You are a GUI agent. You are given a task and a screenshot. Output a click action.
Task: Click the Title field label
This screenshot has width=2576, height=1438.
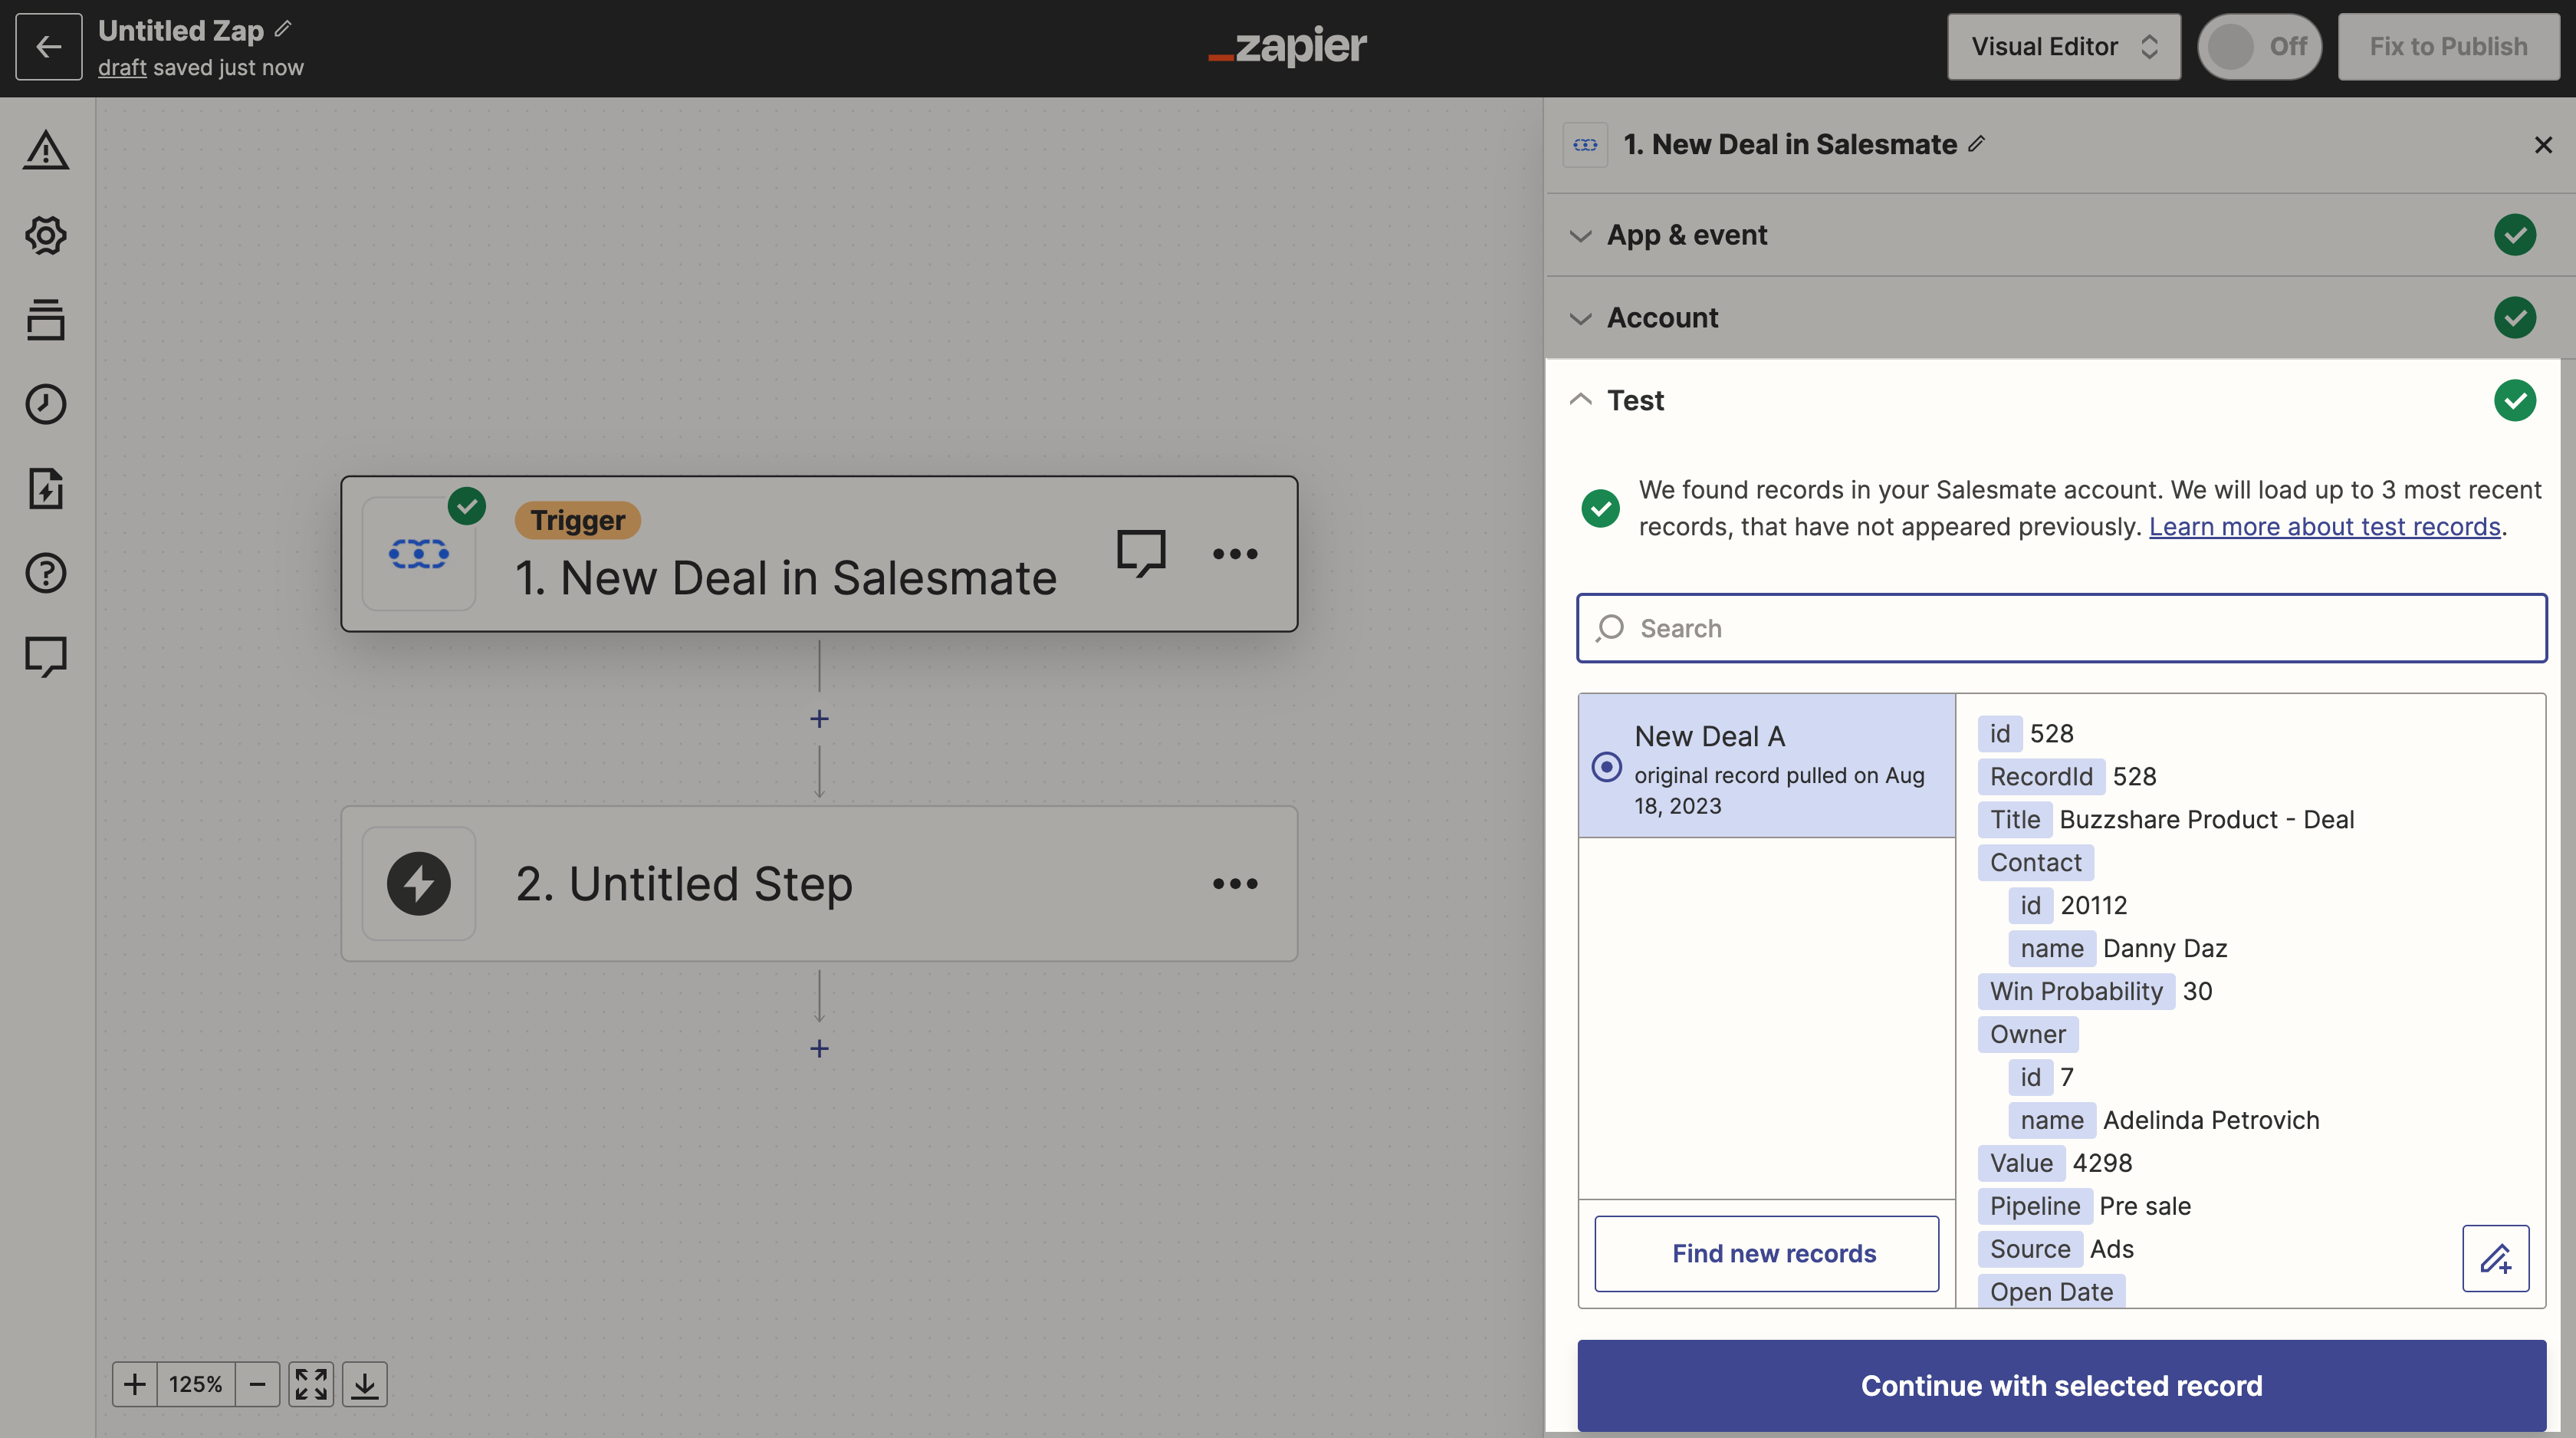[2014, 819]
